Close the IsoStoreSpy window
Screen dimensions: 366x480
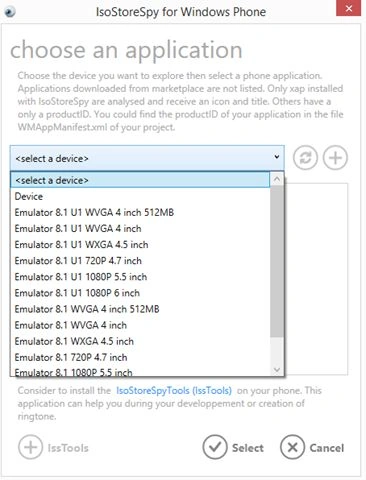point(348,8)
